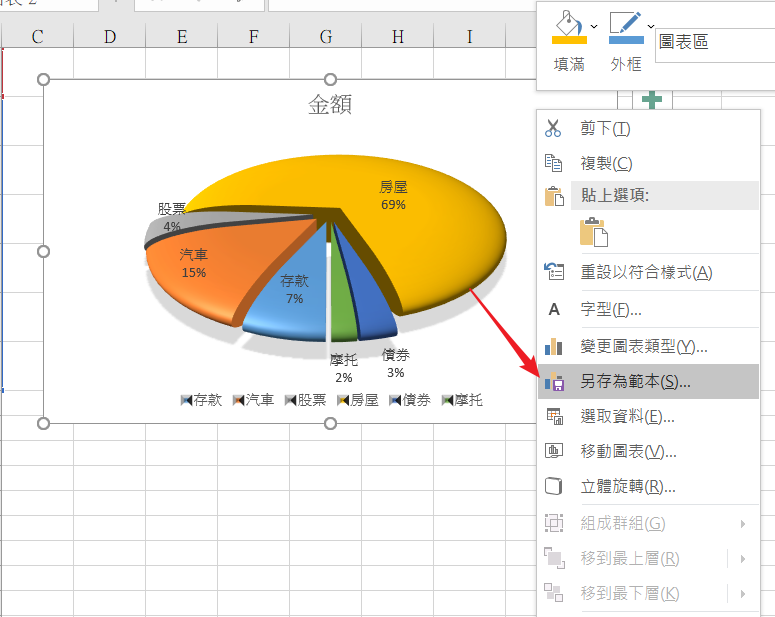This screenshot has width=775, height=617.
Task: Click the chart's top-center resize handle
Action: [x=330, y=80]
